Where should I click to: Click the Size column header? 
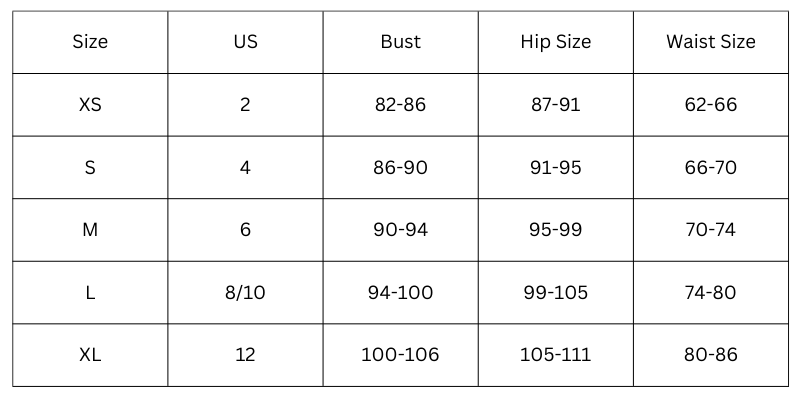pos(90,42)
